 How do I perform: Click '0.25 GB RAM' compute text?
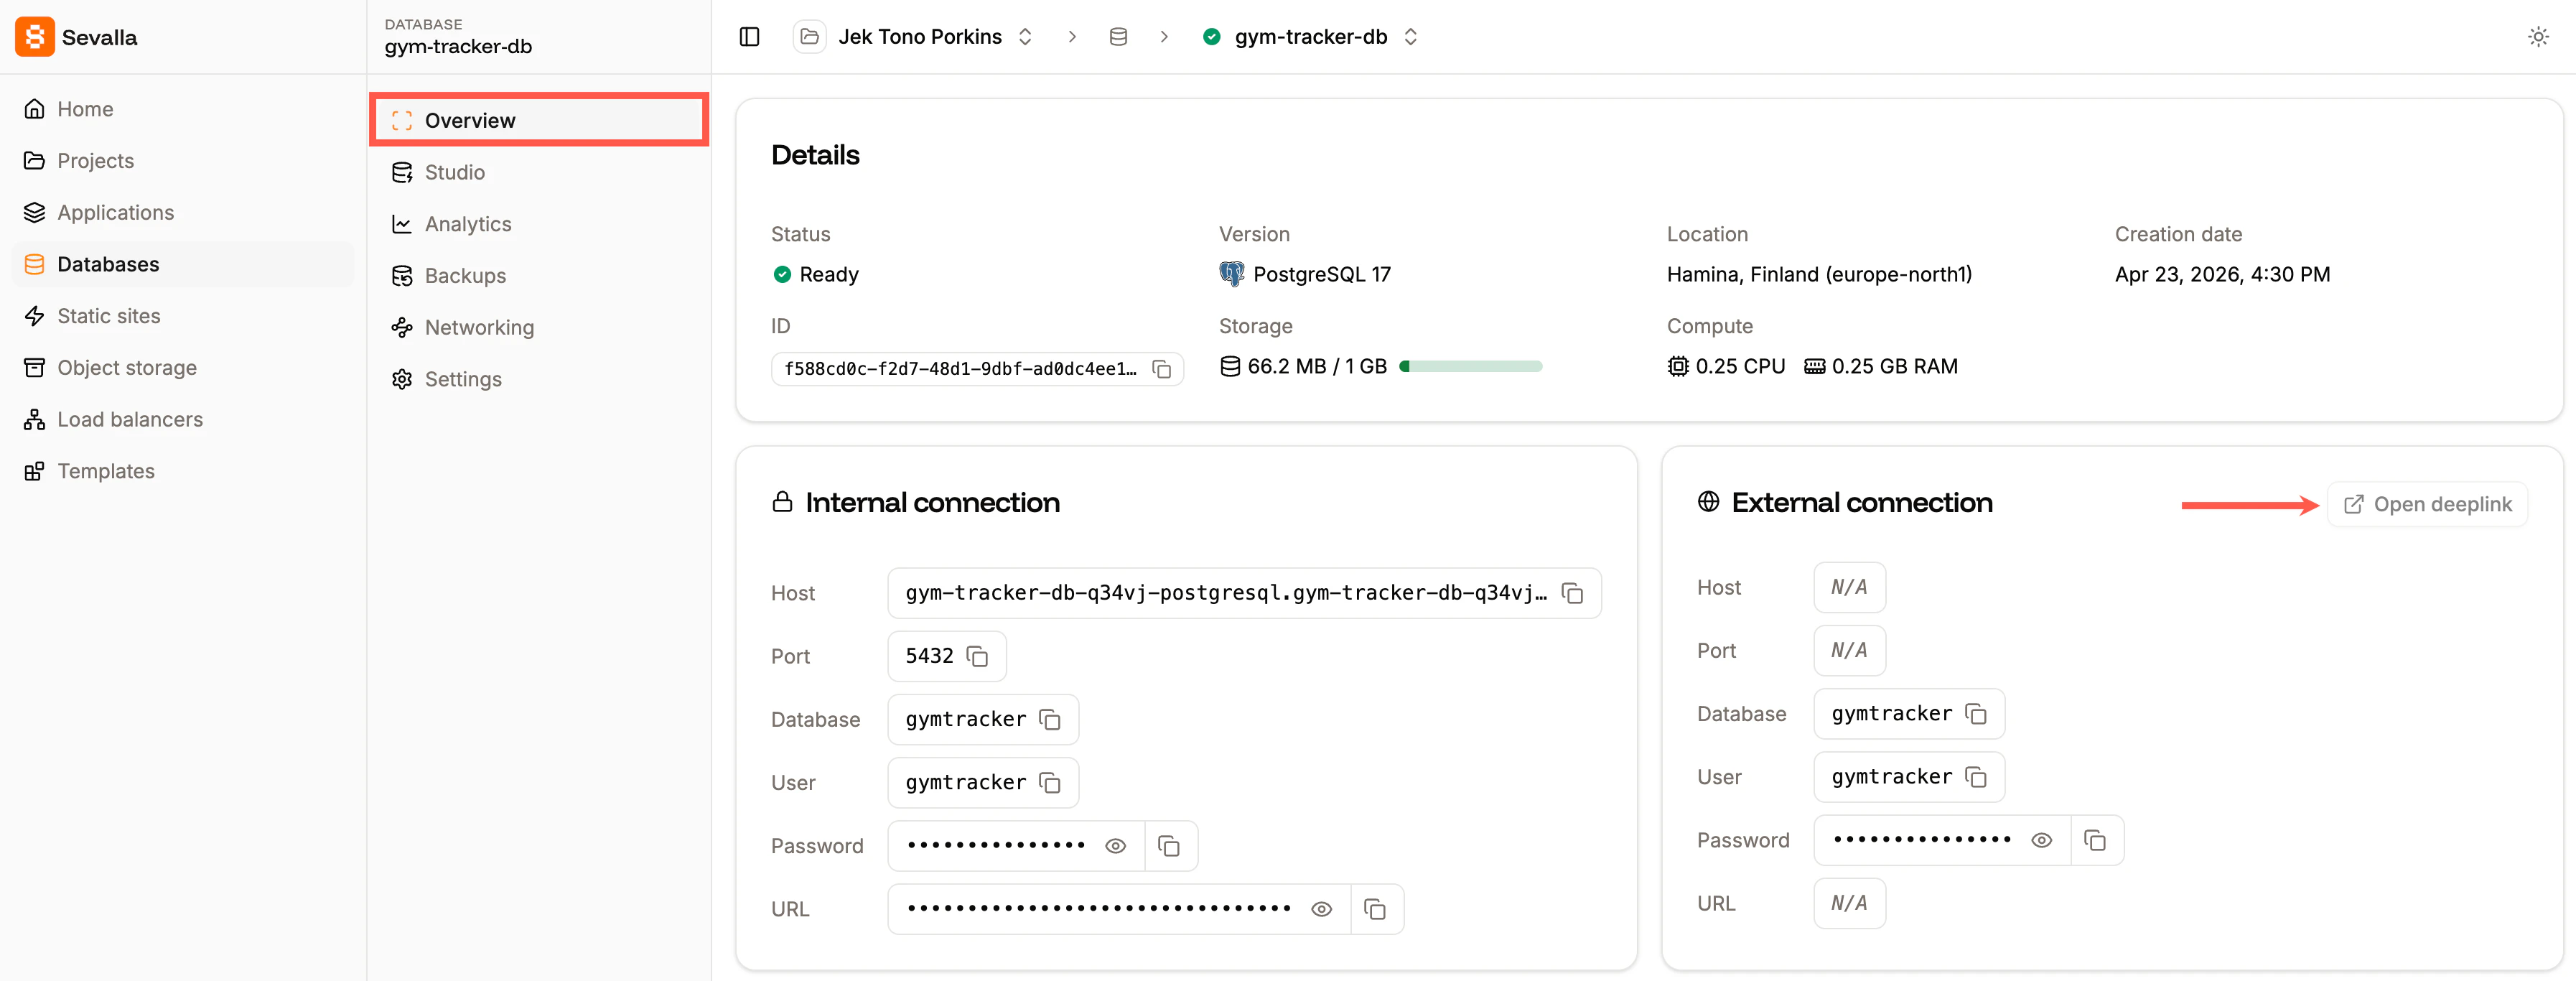pos(1894,367)
